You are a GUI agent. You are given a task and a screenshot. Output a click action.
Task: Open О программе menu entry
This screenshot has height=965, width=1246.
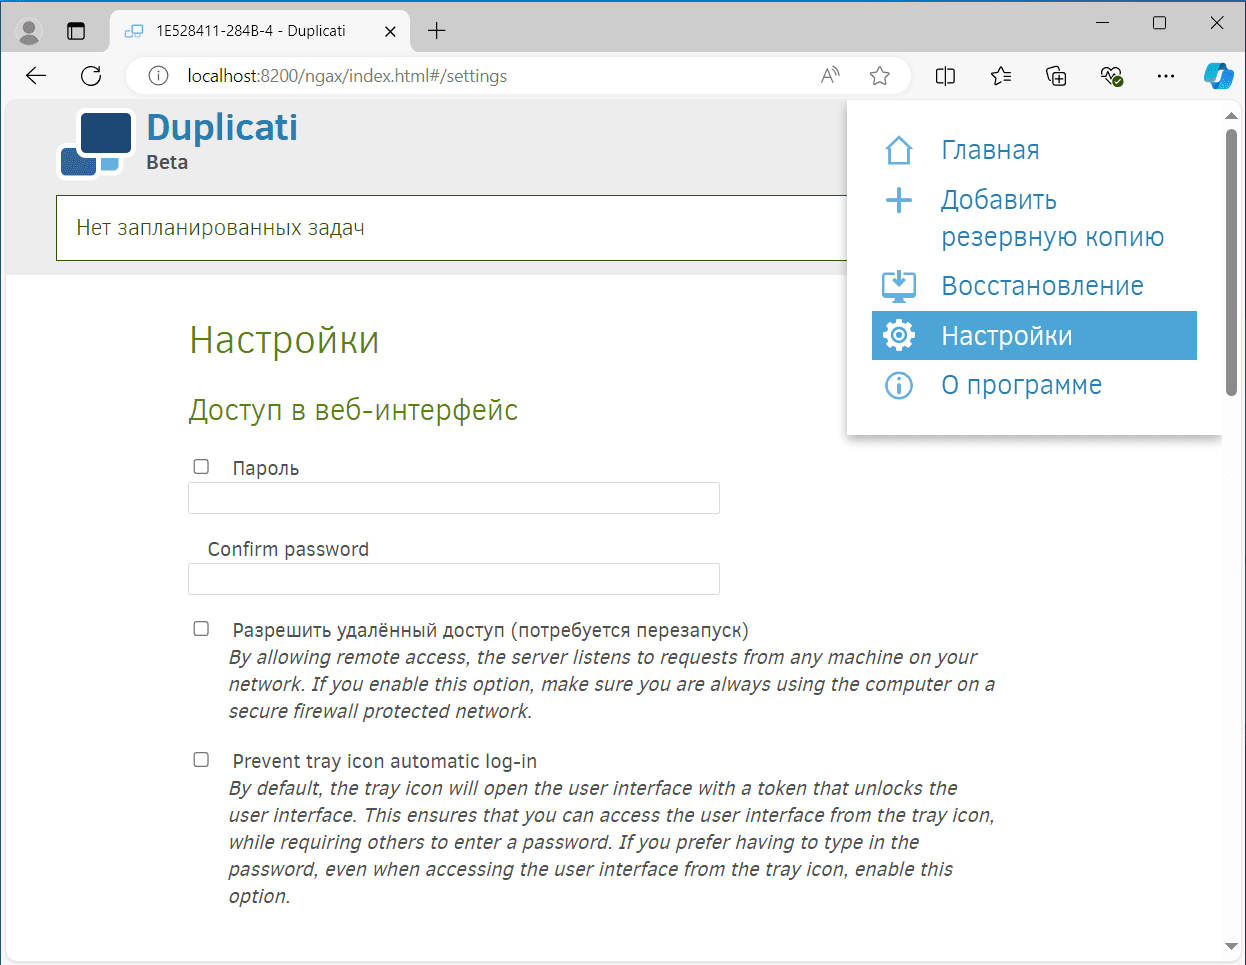[x=1034, y=385]
